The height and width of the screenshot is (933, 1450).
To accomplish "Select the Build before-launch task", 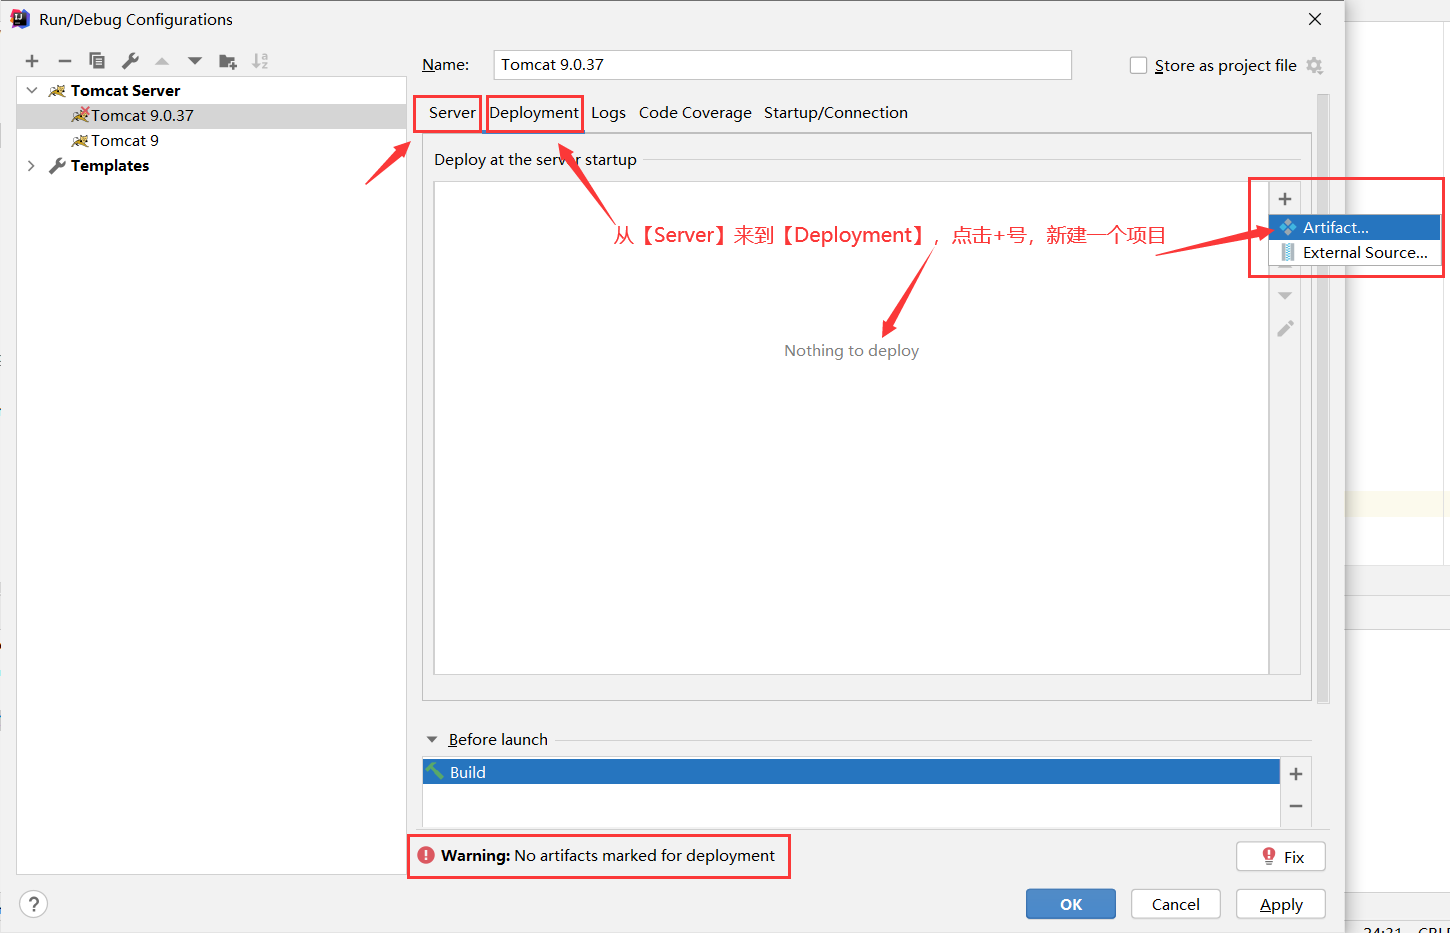I will pos(851,772).
